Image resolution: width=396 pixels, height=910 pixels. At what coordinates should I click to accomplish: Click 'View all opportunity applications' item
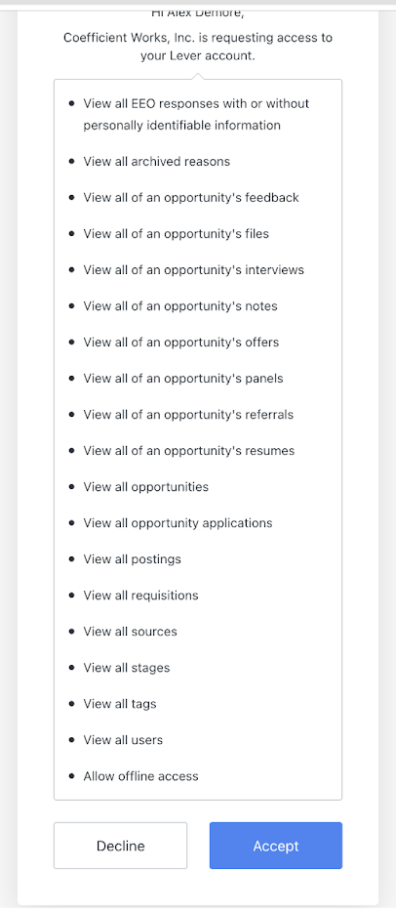point(178,523)
